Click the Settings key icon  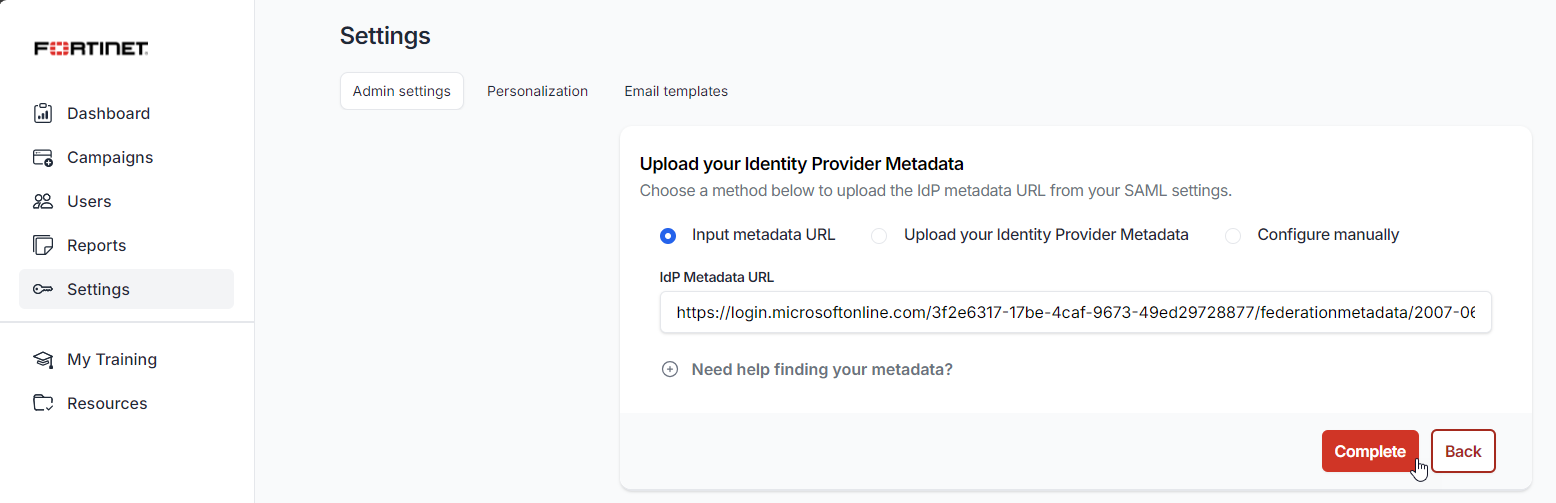[43, 289]
